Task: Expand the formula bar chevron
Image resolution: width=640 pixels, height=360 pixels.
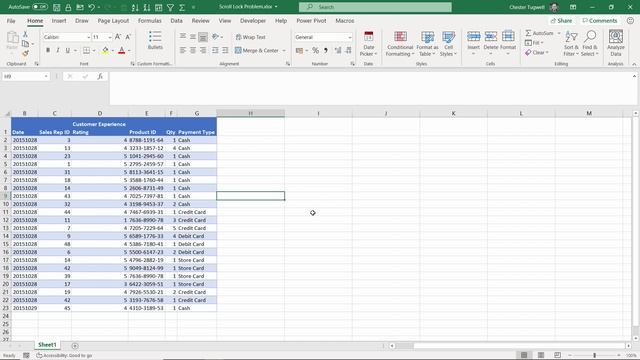Action: 634,76
